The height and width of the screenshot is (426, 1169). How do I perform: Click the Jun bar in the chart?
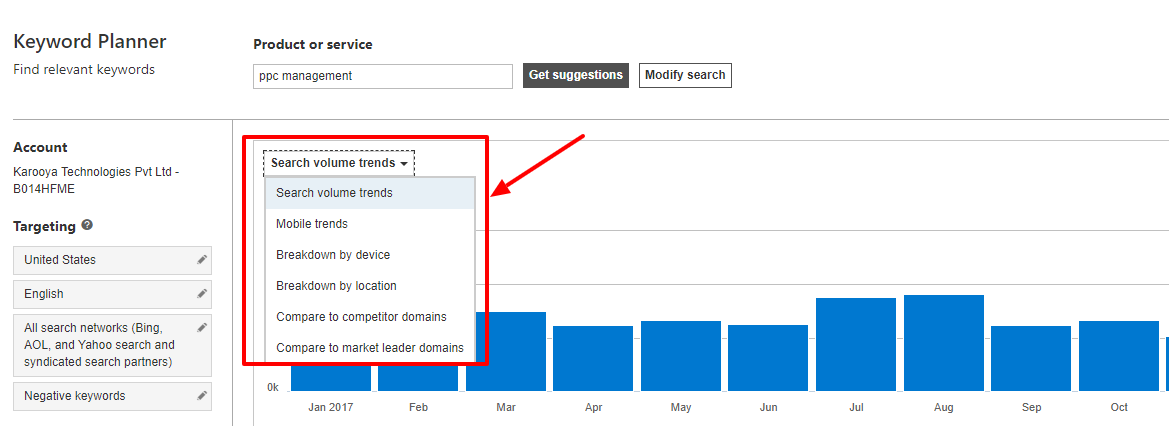(768, 358)
